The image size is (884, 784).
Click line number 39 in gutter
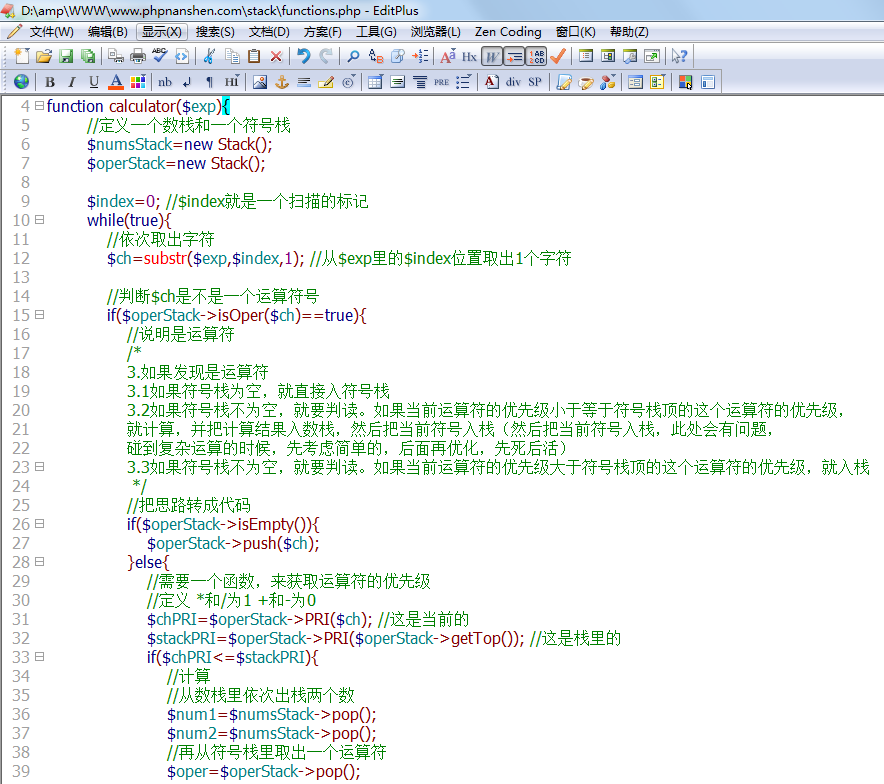[x=21, y=771]
